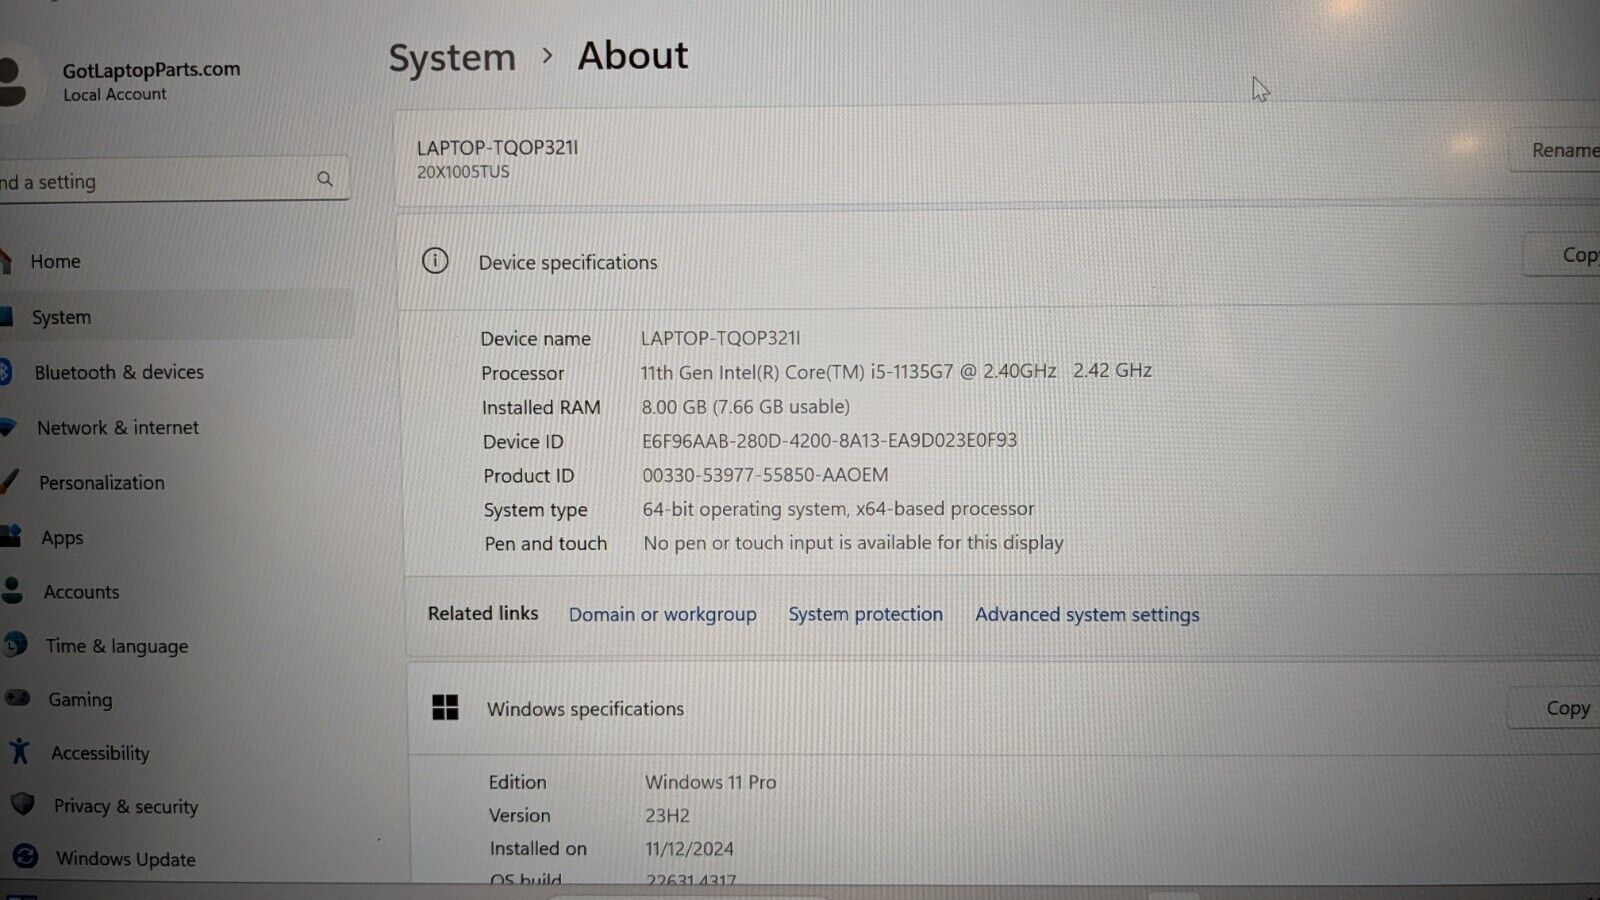Go back to System in breadcrumb

point(452,58)
